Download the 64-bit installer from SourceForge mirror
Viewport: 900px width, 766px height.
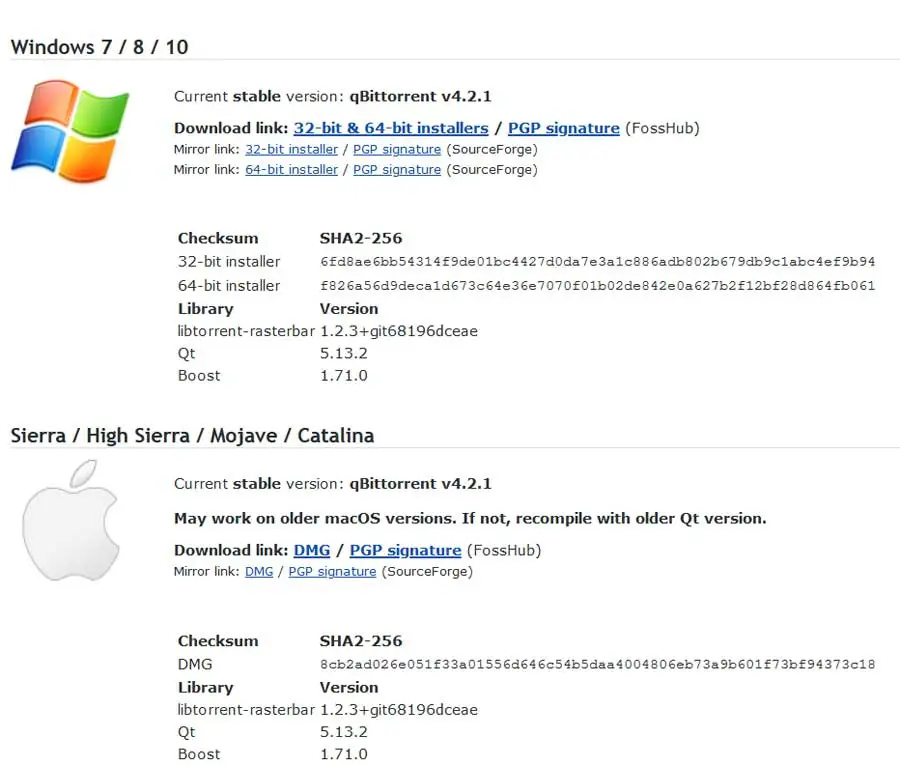[x=291, y=170]
